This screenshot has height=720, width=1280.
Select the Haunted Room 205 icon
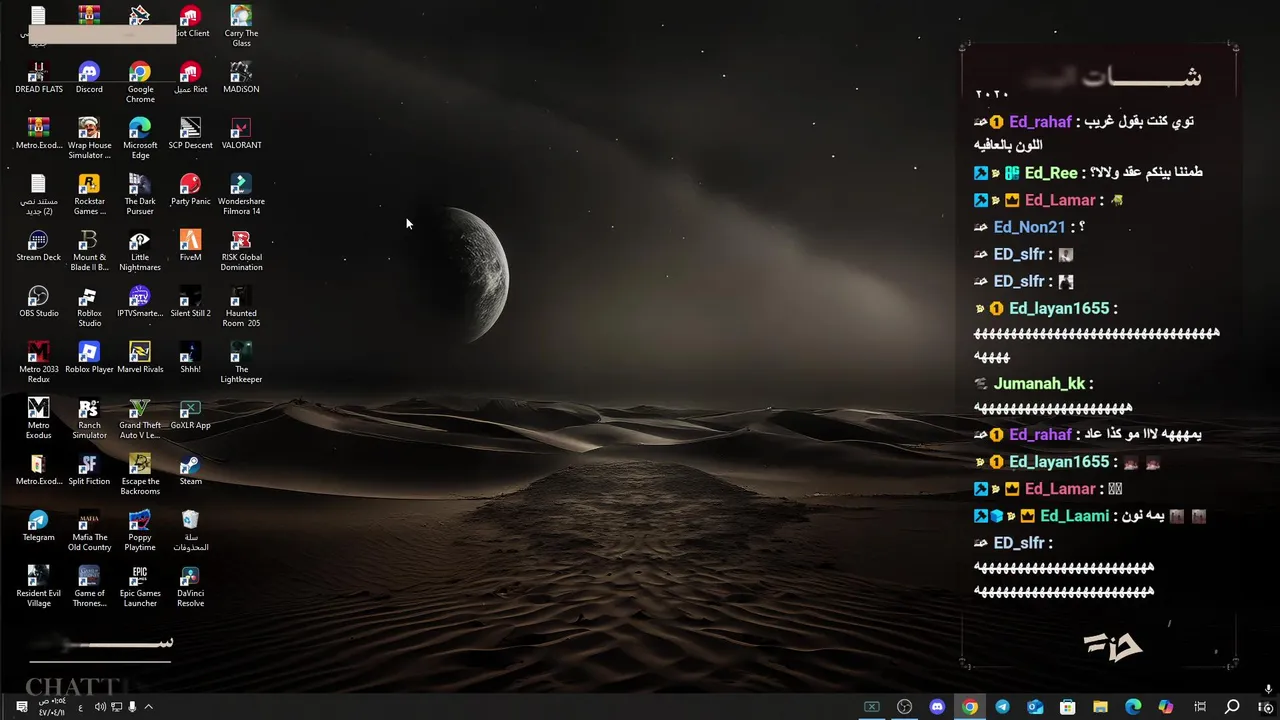[241, 306]
